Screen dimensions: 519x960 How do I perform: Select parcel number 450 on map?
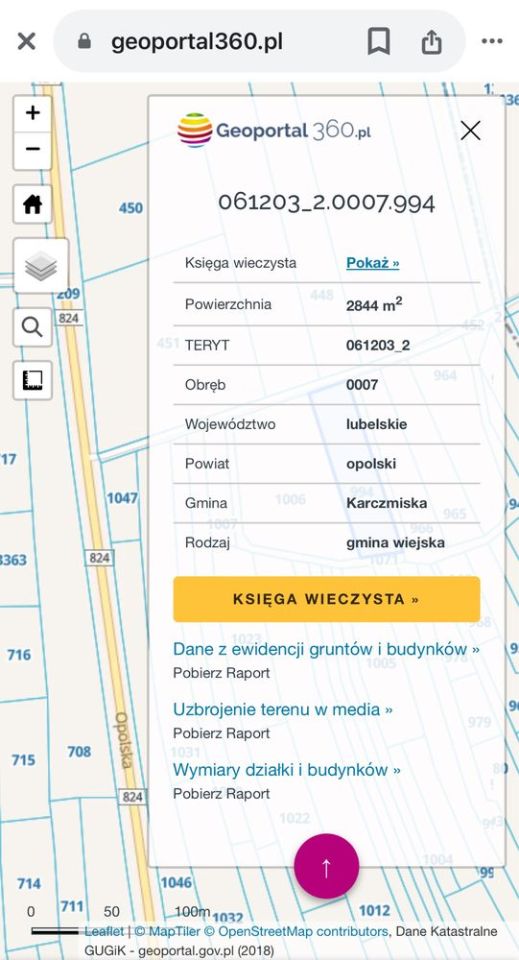coord(130,208)
